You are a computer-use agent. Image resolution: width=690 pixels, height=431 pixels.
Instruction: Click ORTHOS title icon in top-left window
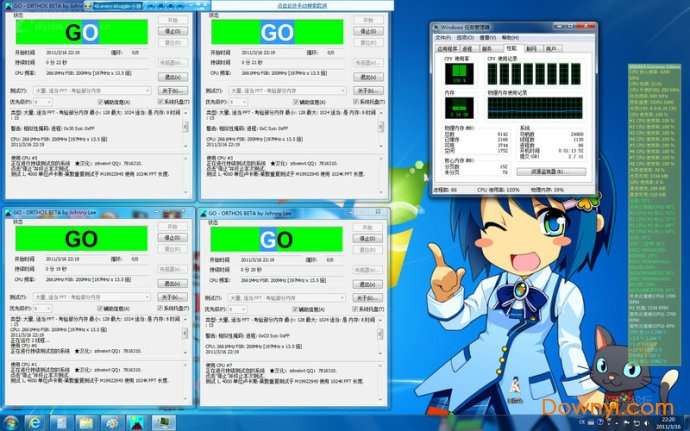pos(8,5)
